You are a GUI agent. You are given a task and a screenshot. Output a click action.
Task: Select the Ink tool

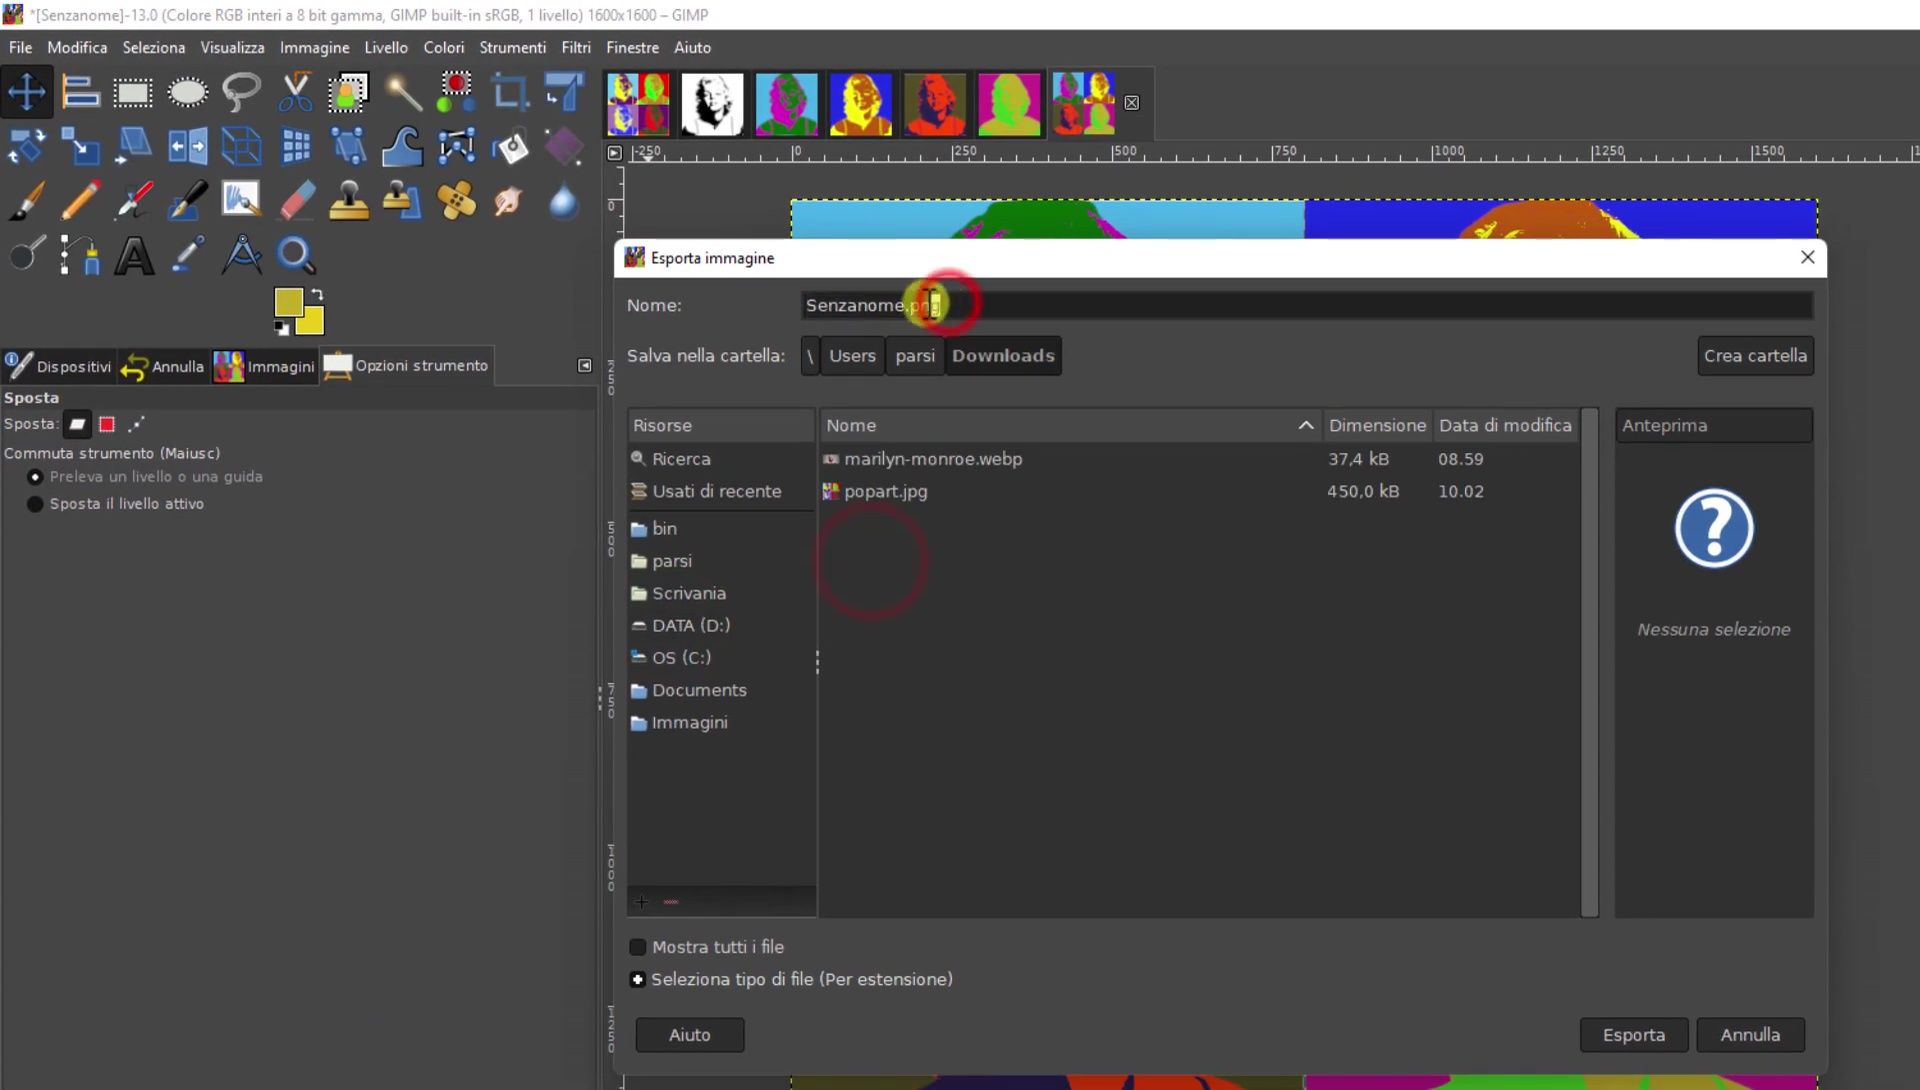coord(187,200)
